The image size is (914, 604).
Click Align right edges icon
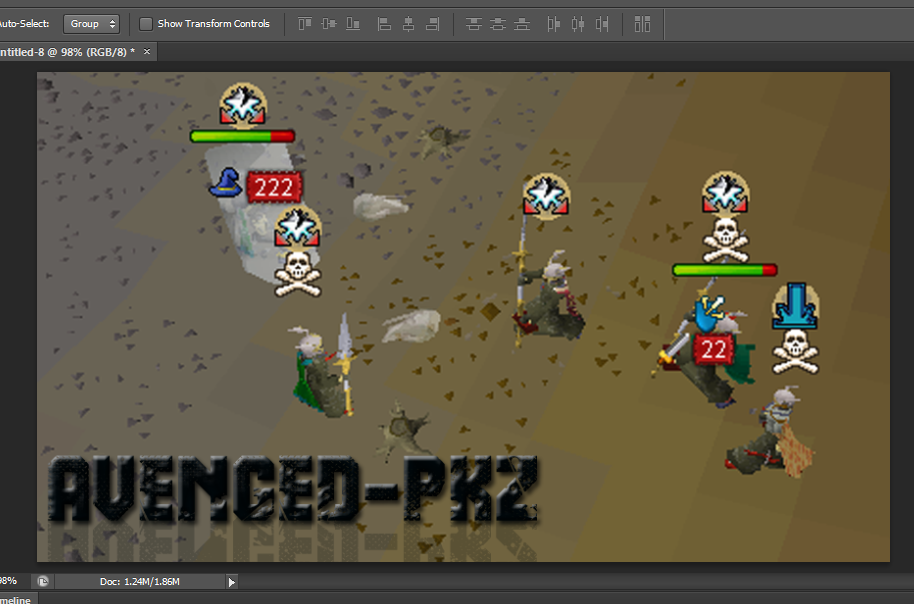point(433,24)
